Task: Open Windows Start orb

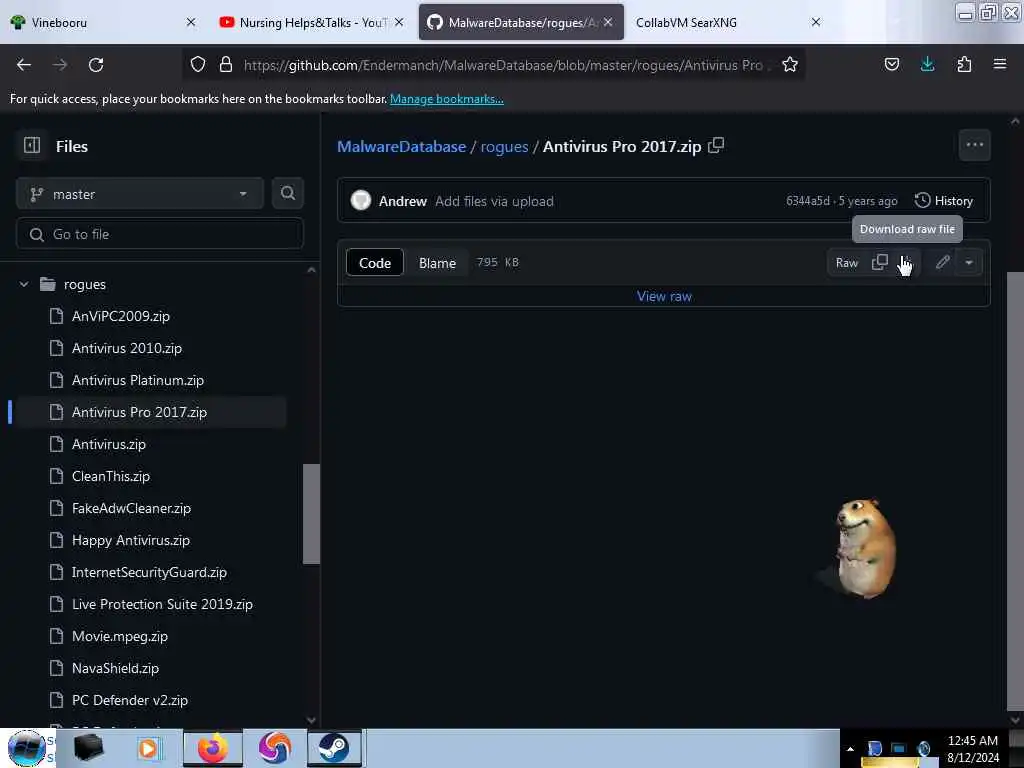Action: click(27, 748)
